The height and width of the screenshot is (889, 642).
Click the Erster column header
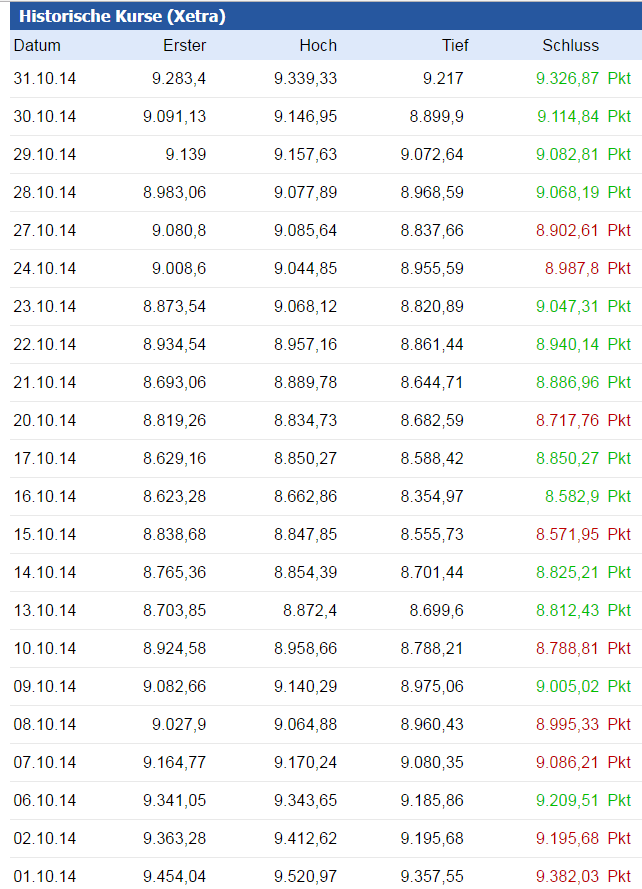point(184,45)
